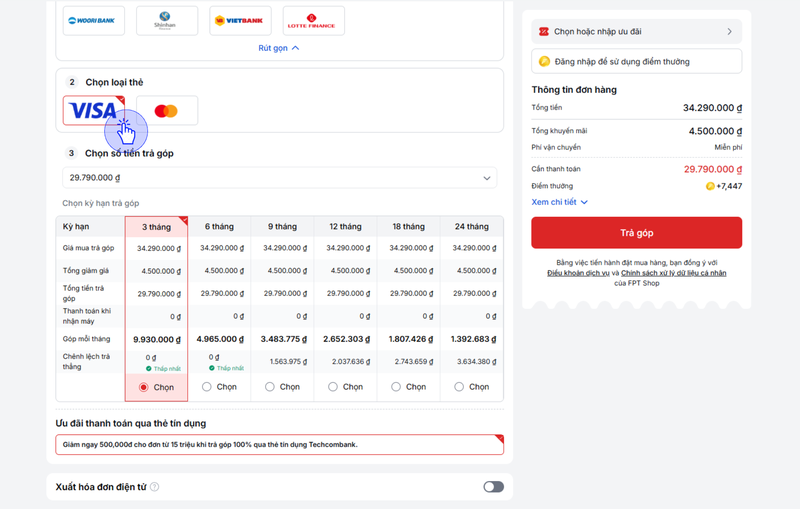Click the 1.563.975 đ difference value

[x=288, y=362]
